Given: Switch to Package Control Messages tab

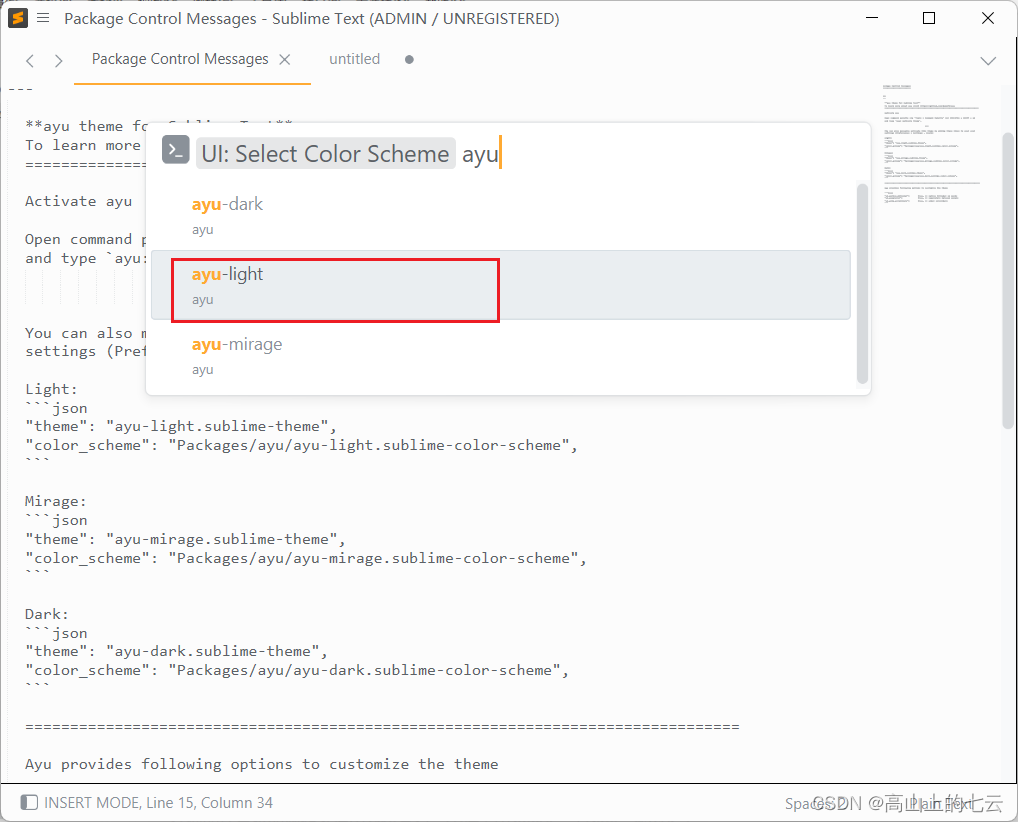Looking at the screenshot, I should [180, 59].
